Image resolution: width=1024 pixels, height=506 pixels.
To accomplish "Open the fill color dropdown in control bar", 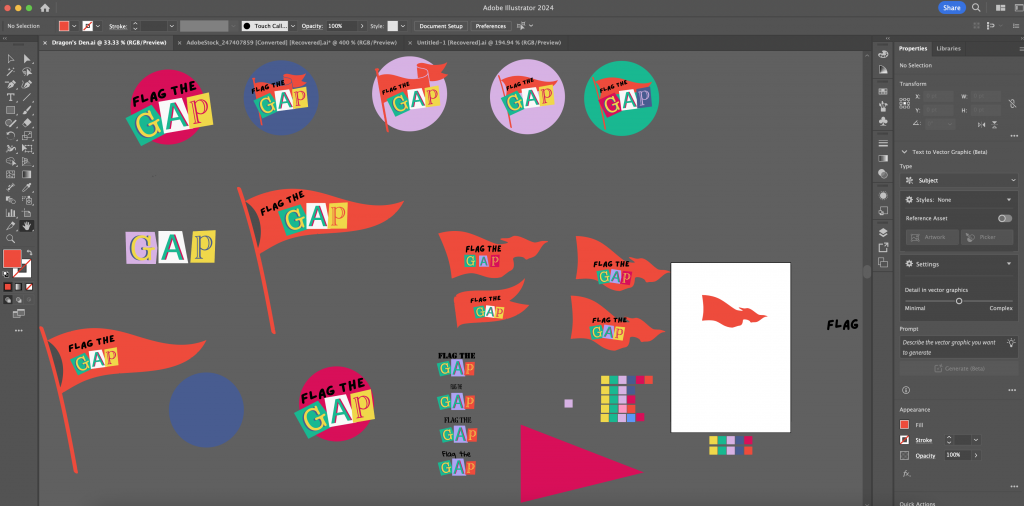I will pyautogui.click(x=74, y=26).
